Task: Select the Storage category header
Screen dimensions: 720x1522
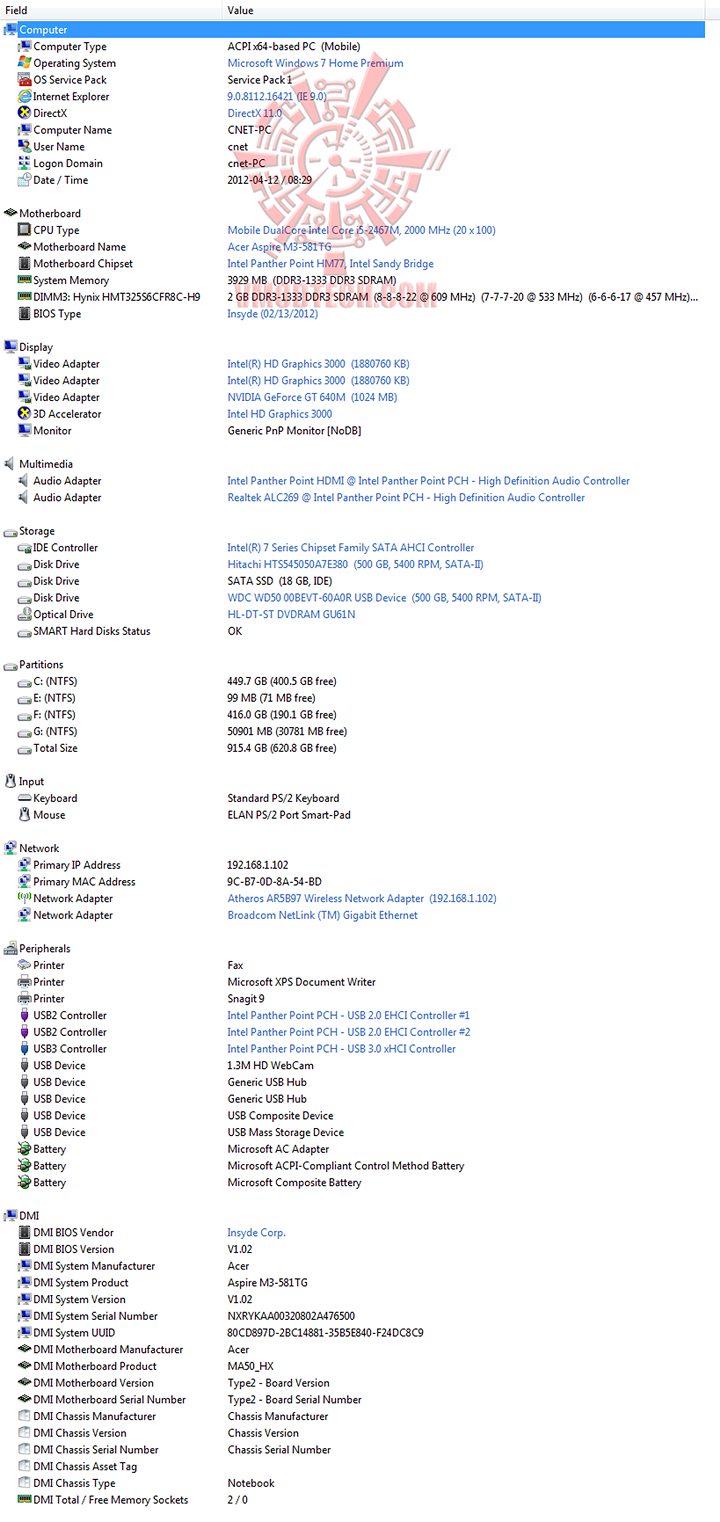Action: point(37,531)
